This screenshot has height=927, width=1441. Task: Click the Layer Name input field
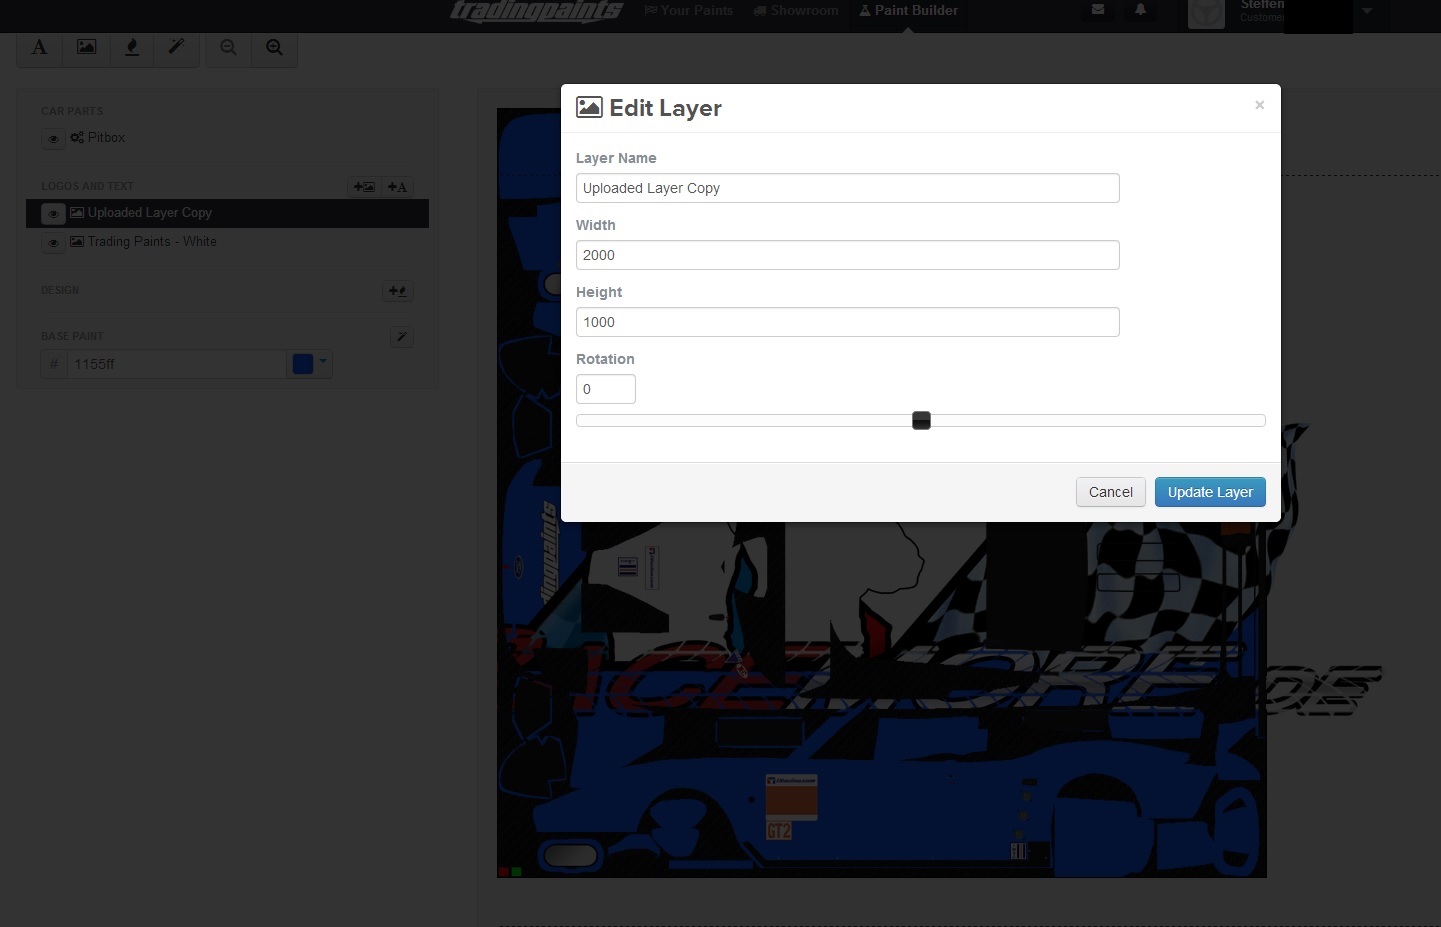pos(847,188)
